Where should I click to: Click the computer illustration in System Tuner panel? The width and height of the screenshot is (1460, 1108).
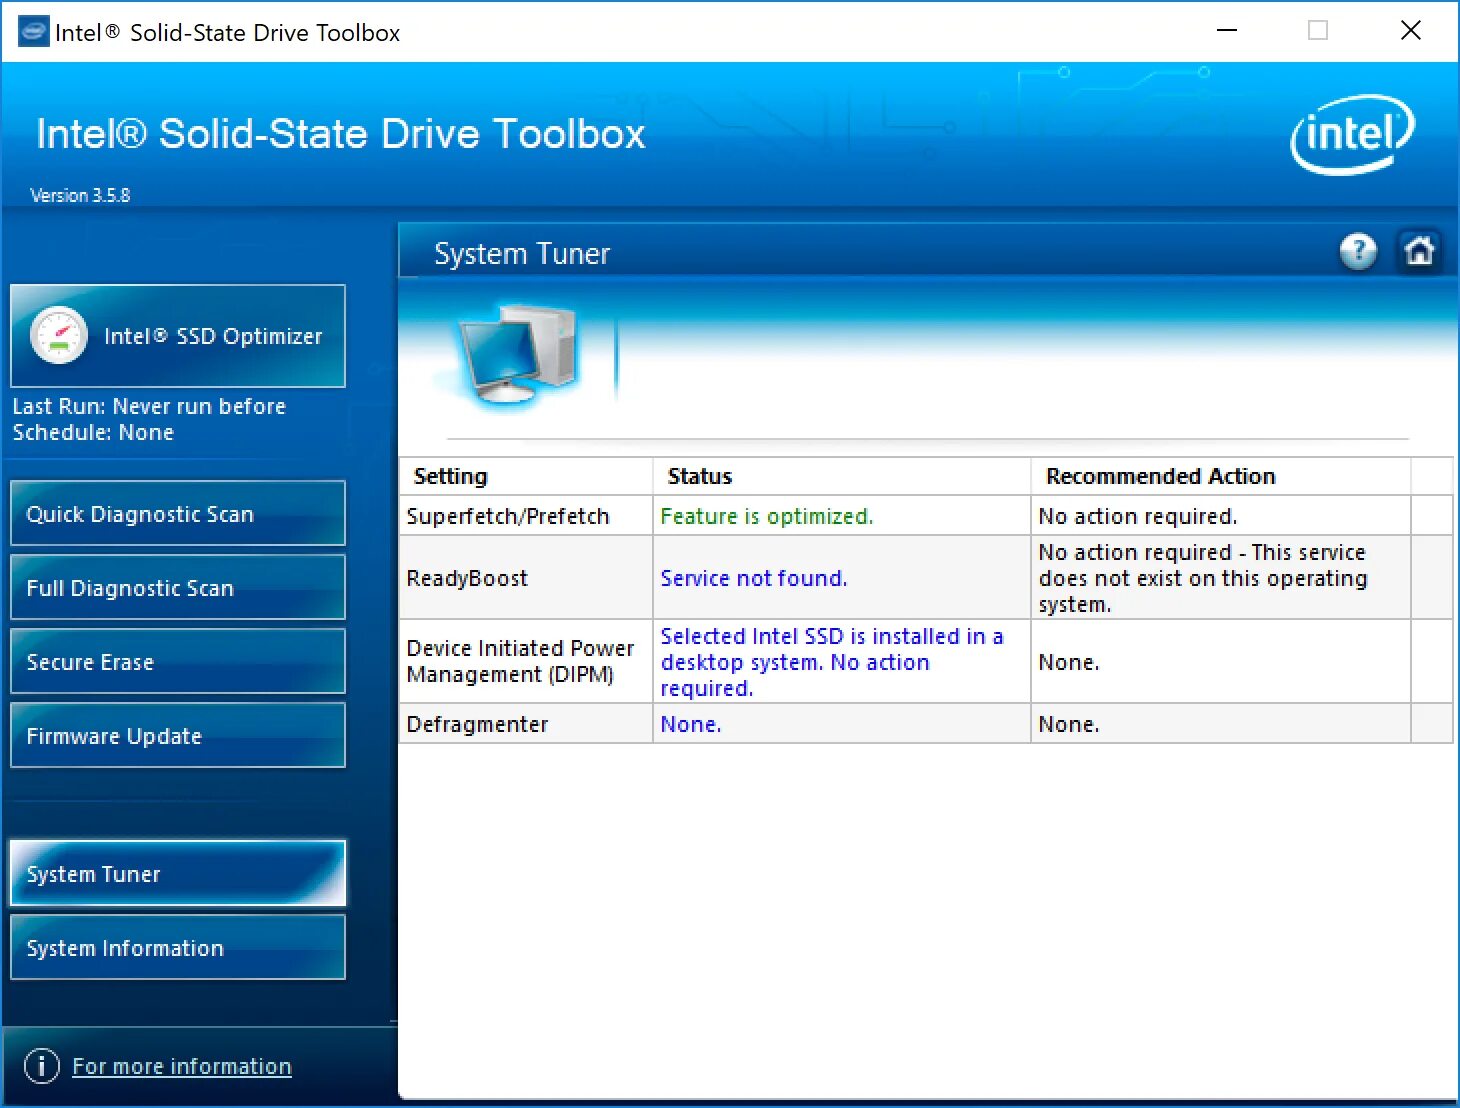pyautogui.click(x=517, y=355)
